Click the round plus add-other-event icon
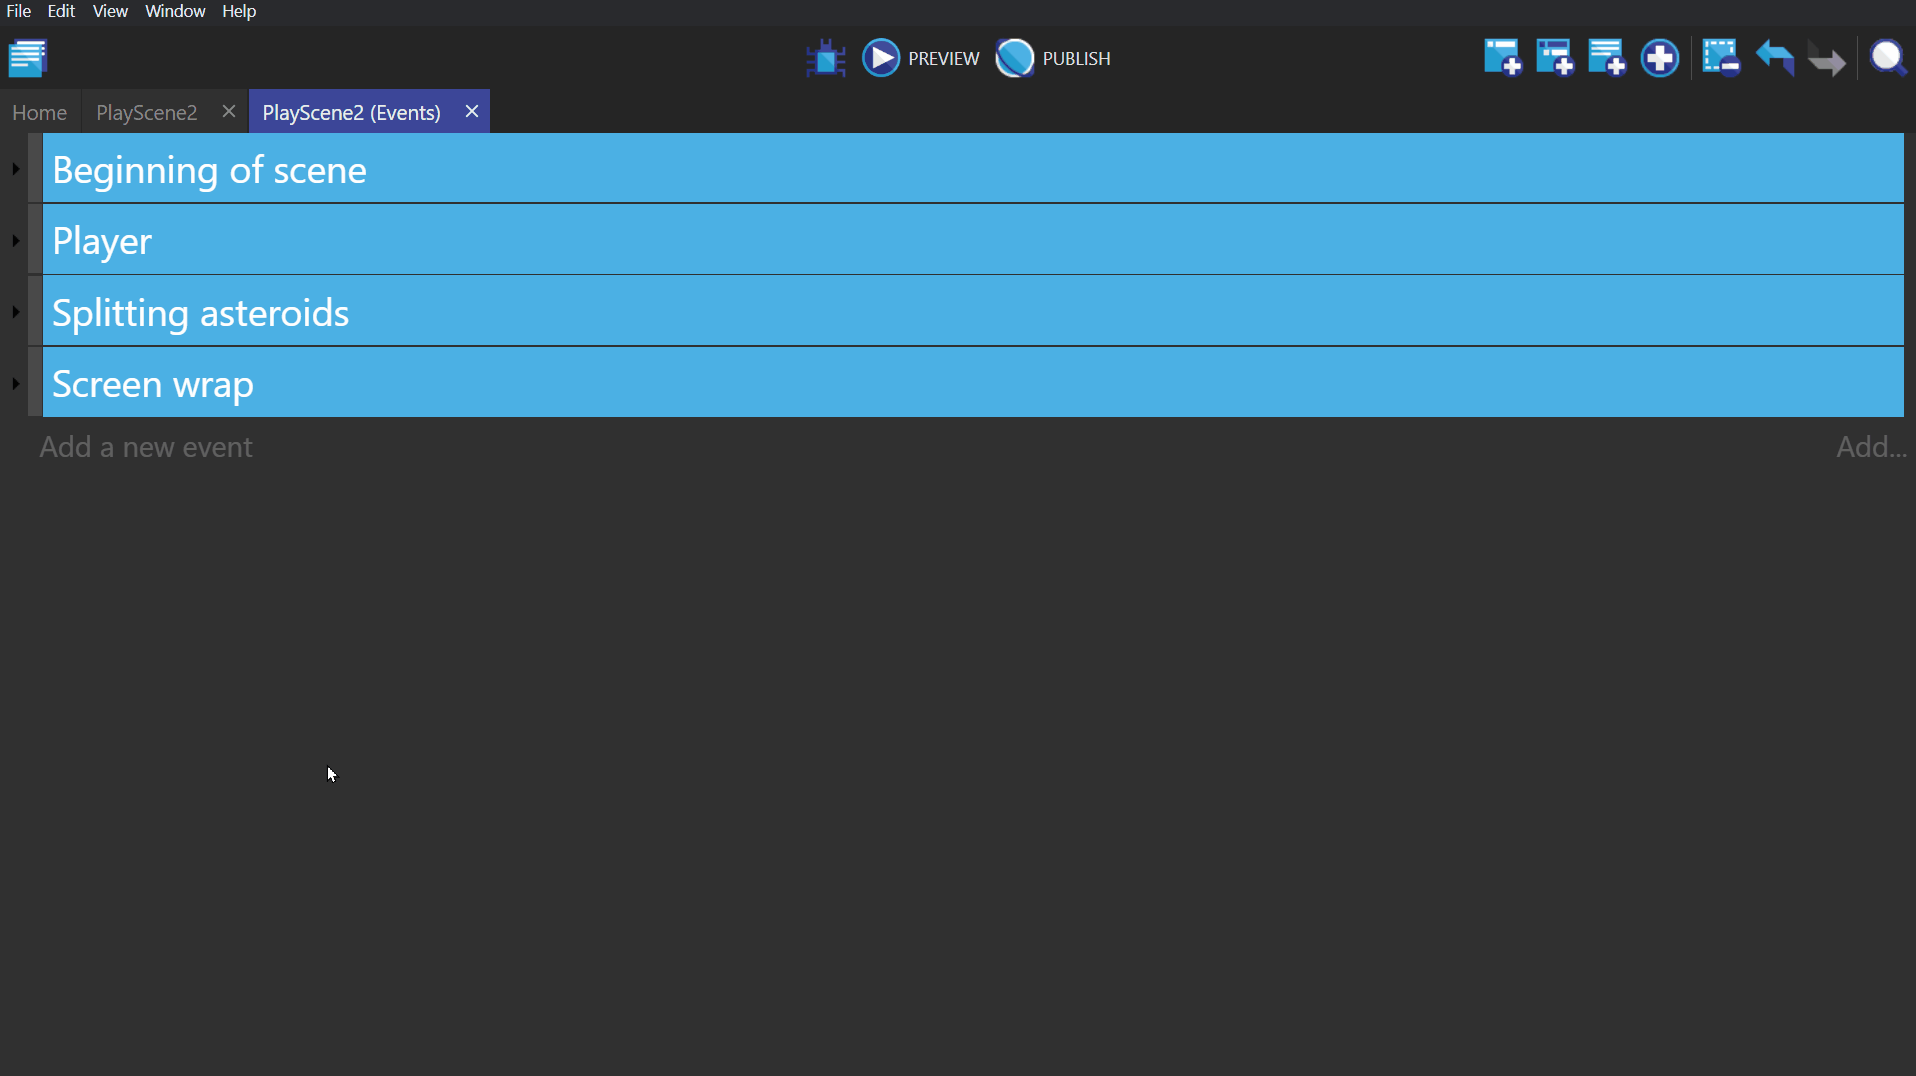Image resolution: width=1916 pixels, height=1076 pixels. click(1659, 58)
